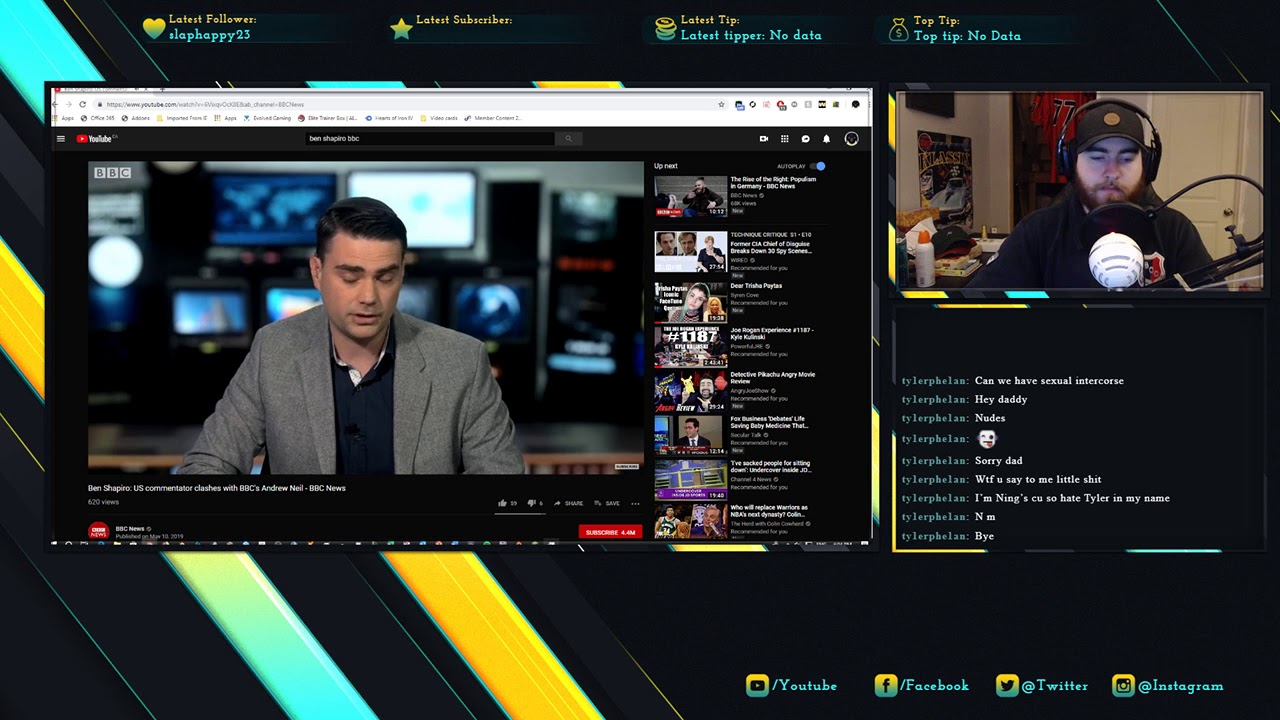
Task: Focus the search box containing 'ben shapiro bbc'
Action: pyautogui.click(x=430, y=139)
